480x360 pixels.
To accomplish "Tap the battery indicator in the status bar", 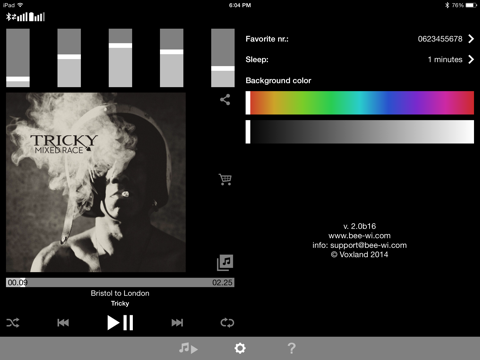I will (x=471, y=5).
